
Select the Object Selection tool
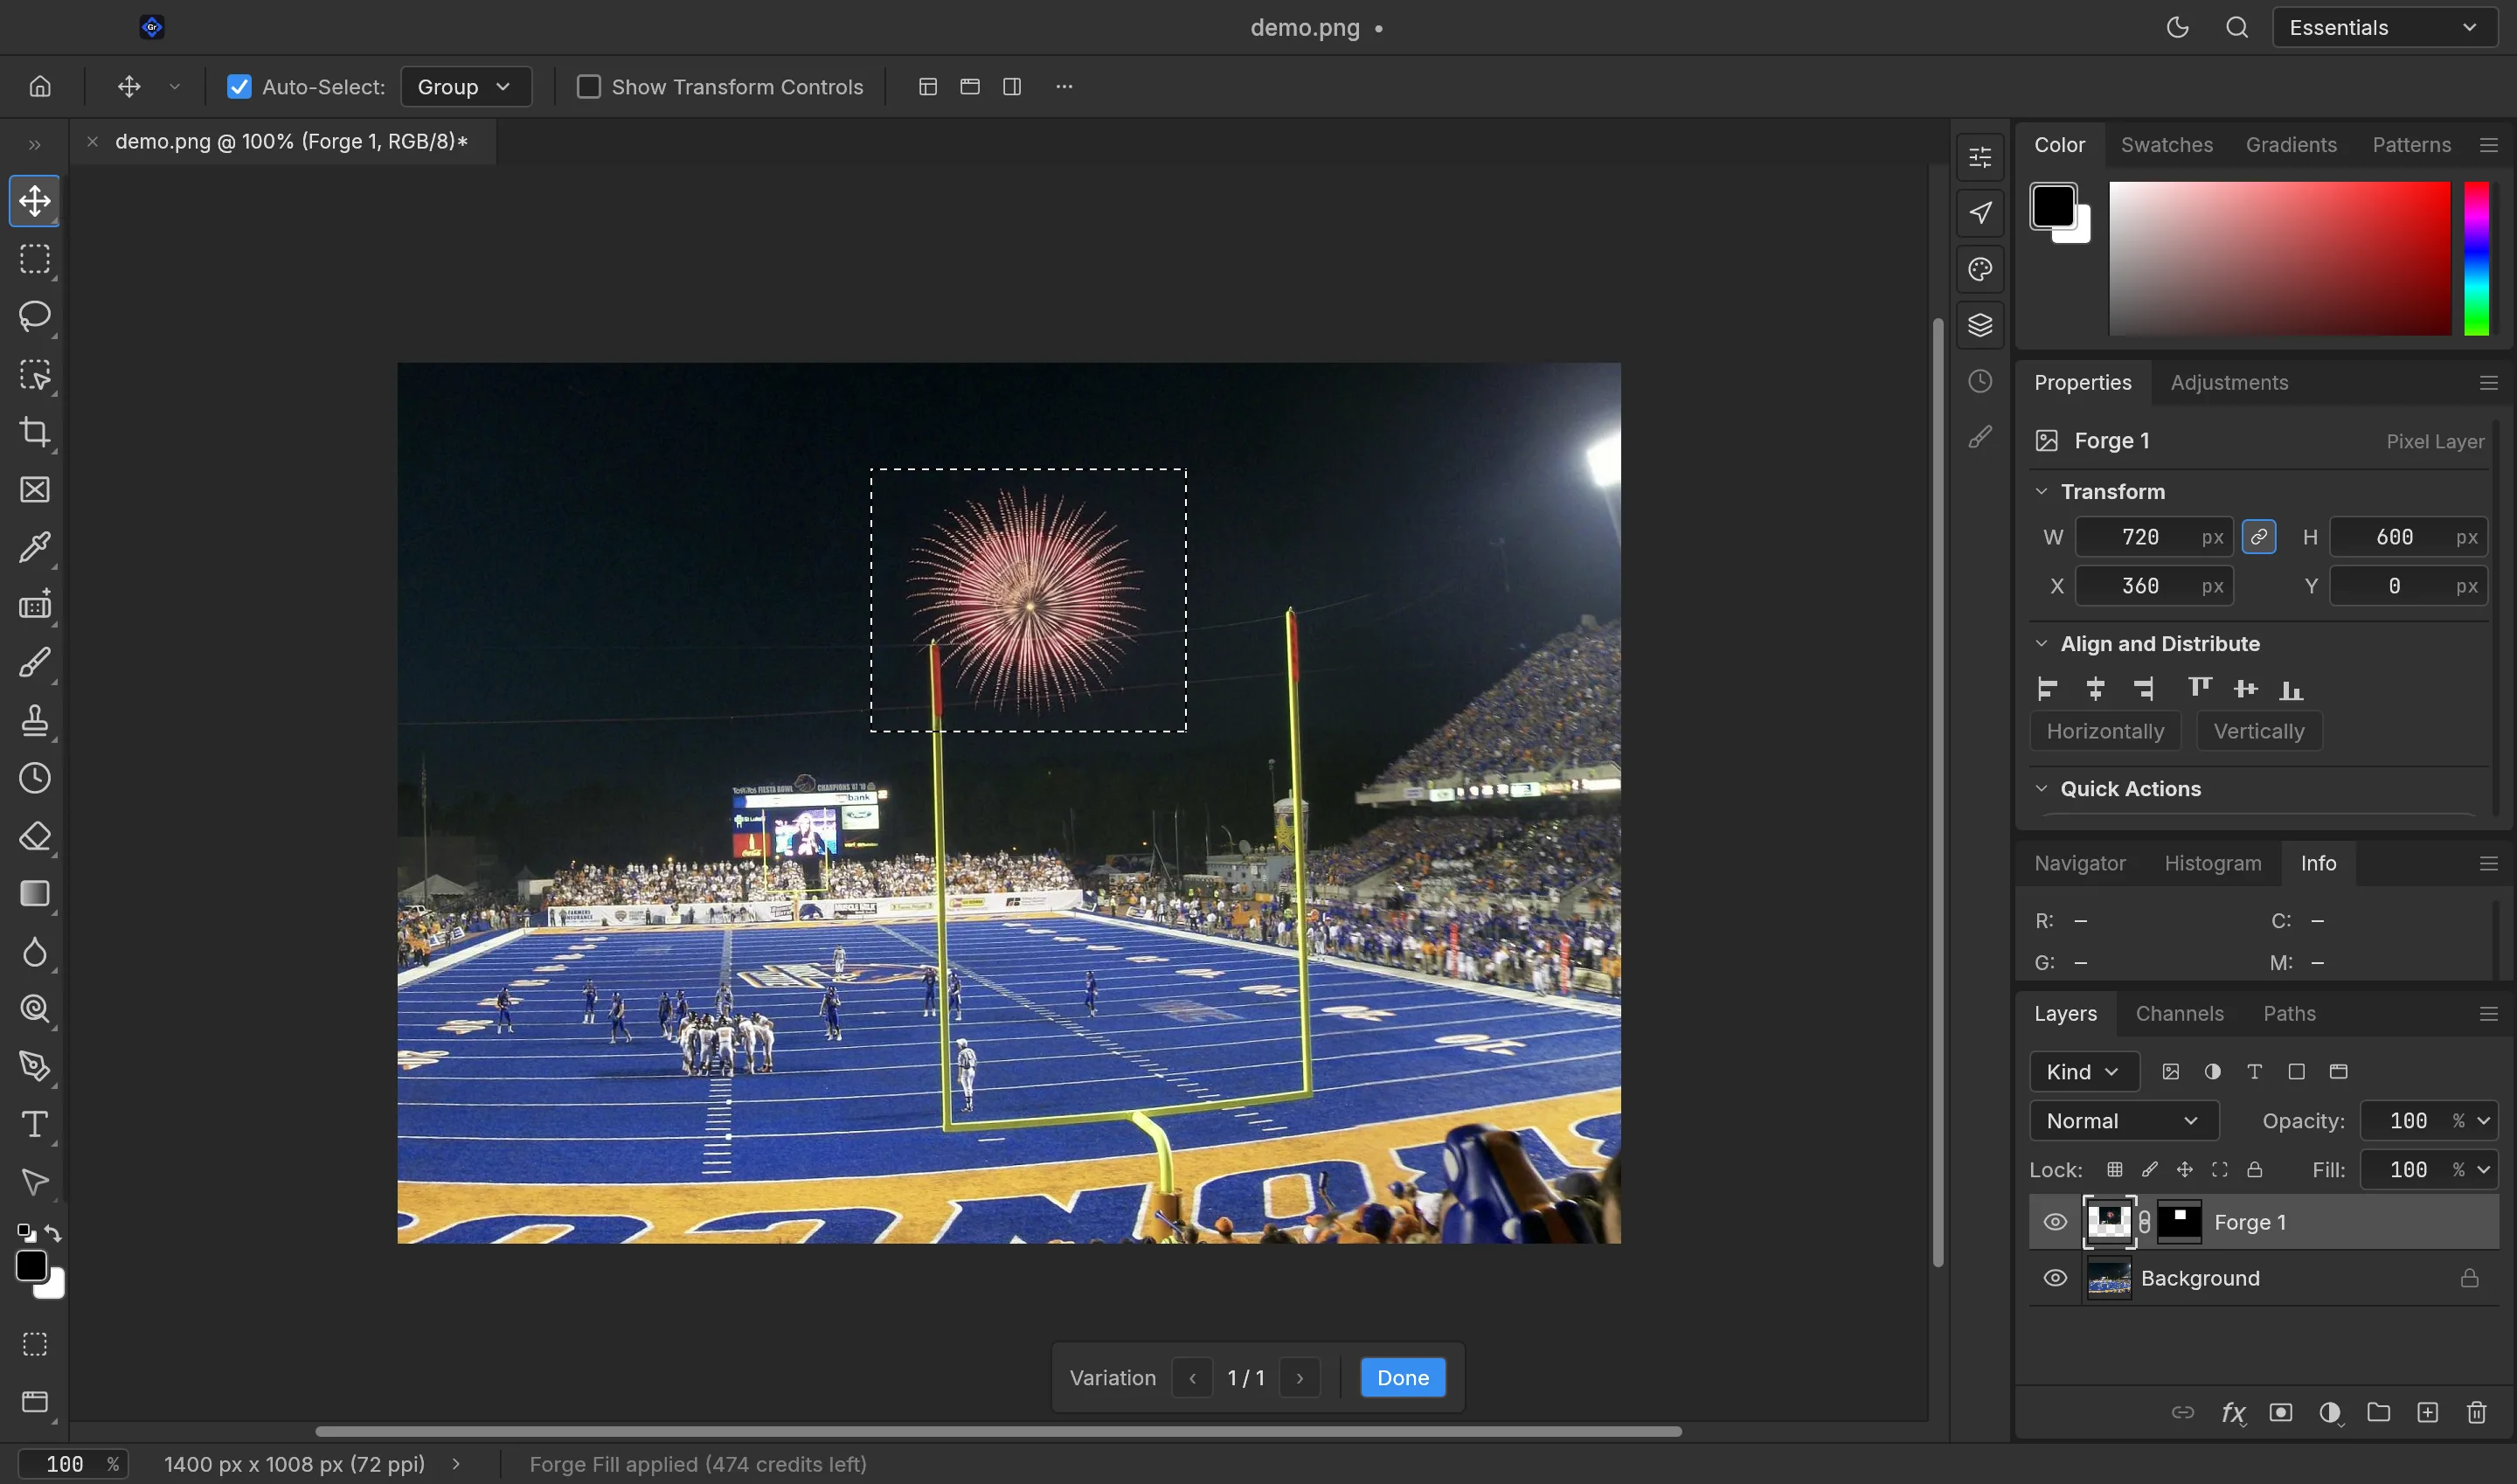[x=35, y=374]
